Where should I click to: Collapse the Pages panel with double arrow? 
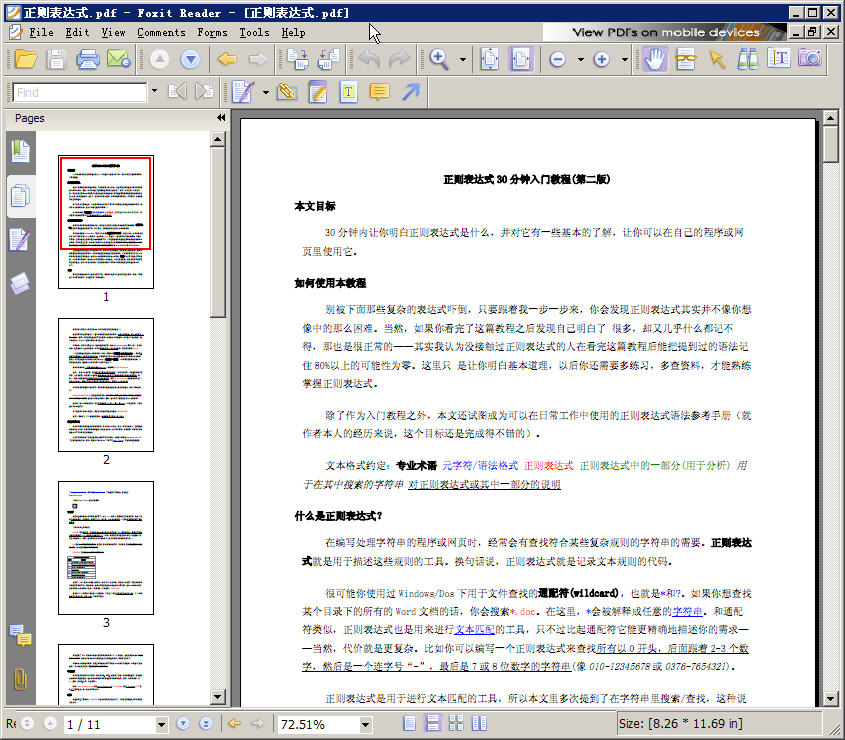tap(221, 118)
